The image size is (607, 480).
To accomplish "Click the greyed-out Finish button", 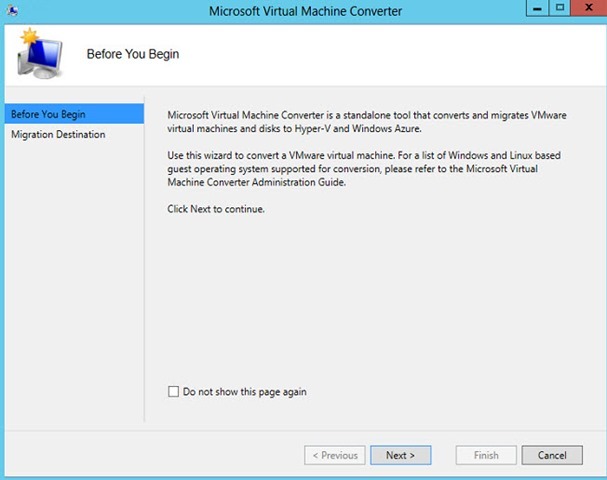I will (x=486, y=455).
